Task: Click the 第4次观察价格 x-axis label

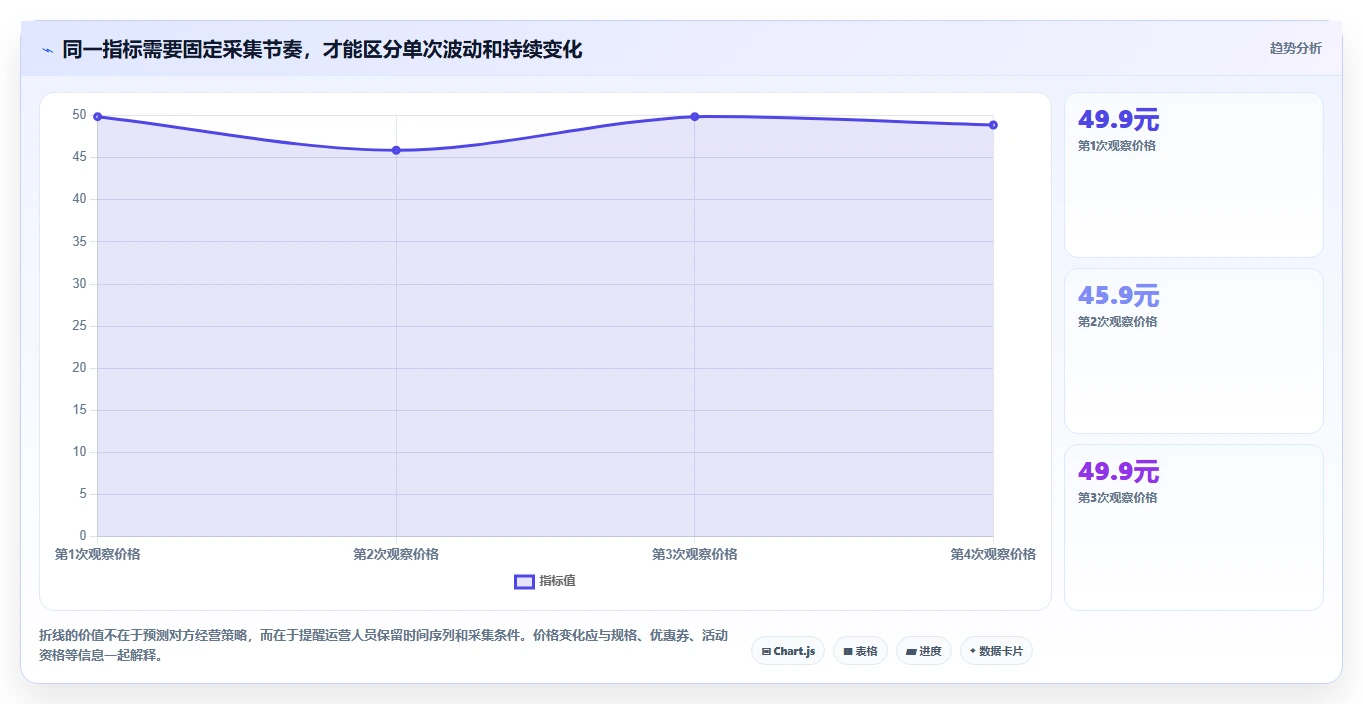Action: [x=993, y=554]
